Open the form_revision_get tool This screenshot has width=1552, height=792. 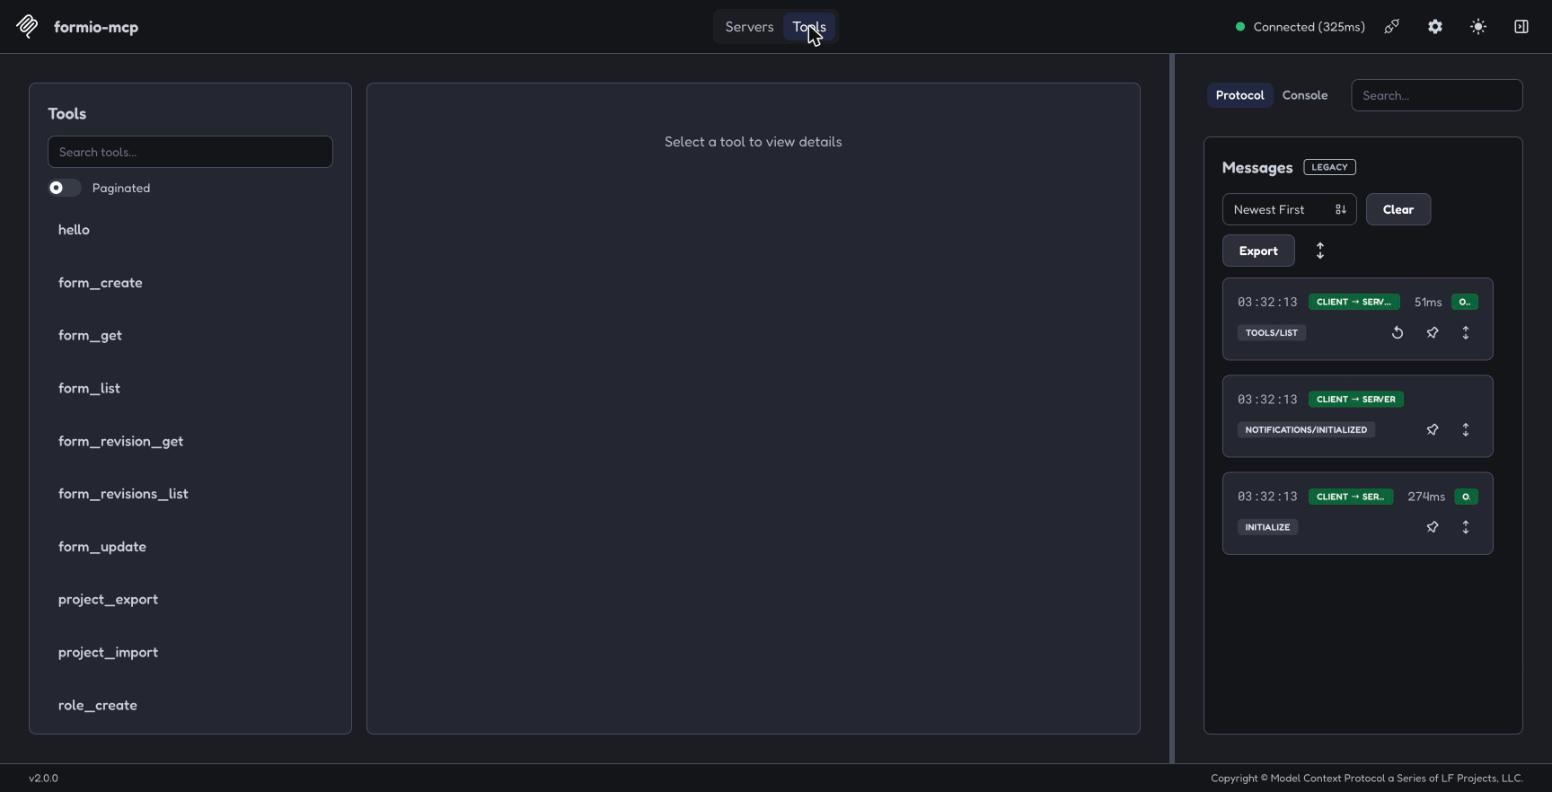pyautogui.click(x=190, y=441)
